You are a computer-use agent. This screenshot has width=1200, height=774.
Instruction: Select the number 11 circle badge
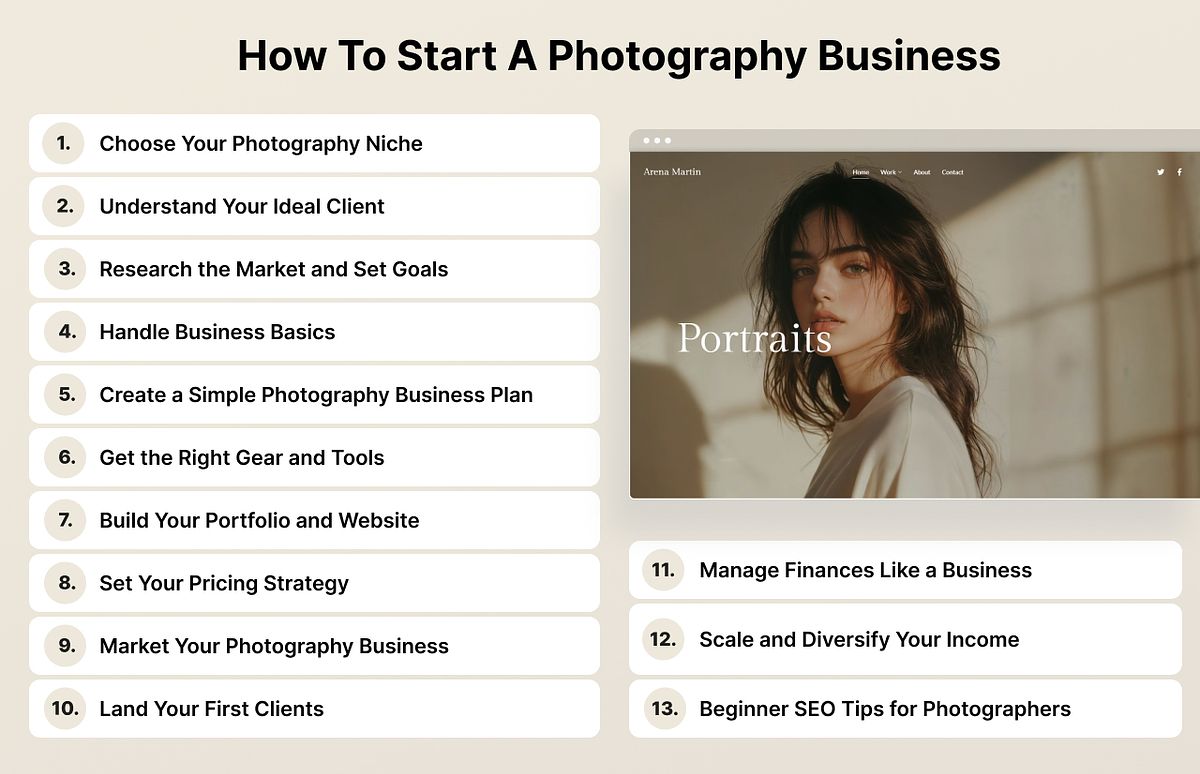[663, 570]
